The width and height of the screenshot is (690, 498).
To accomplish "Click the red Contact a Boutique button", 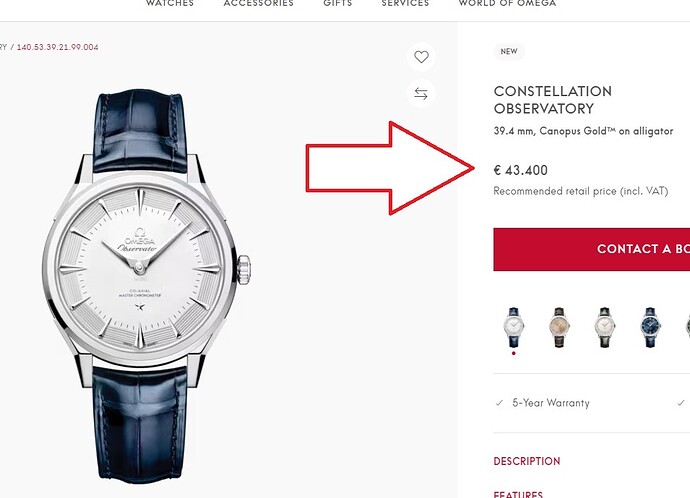I will [x=592, y=249].
